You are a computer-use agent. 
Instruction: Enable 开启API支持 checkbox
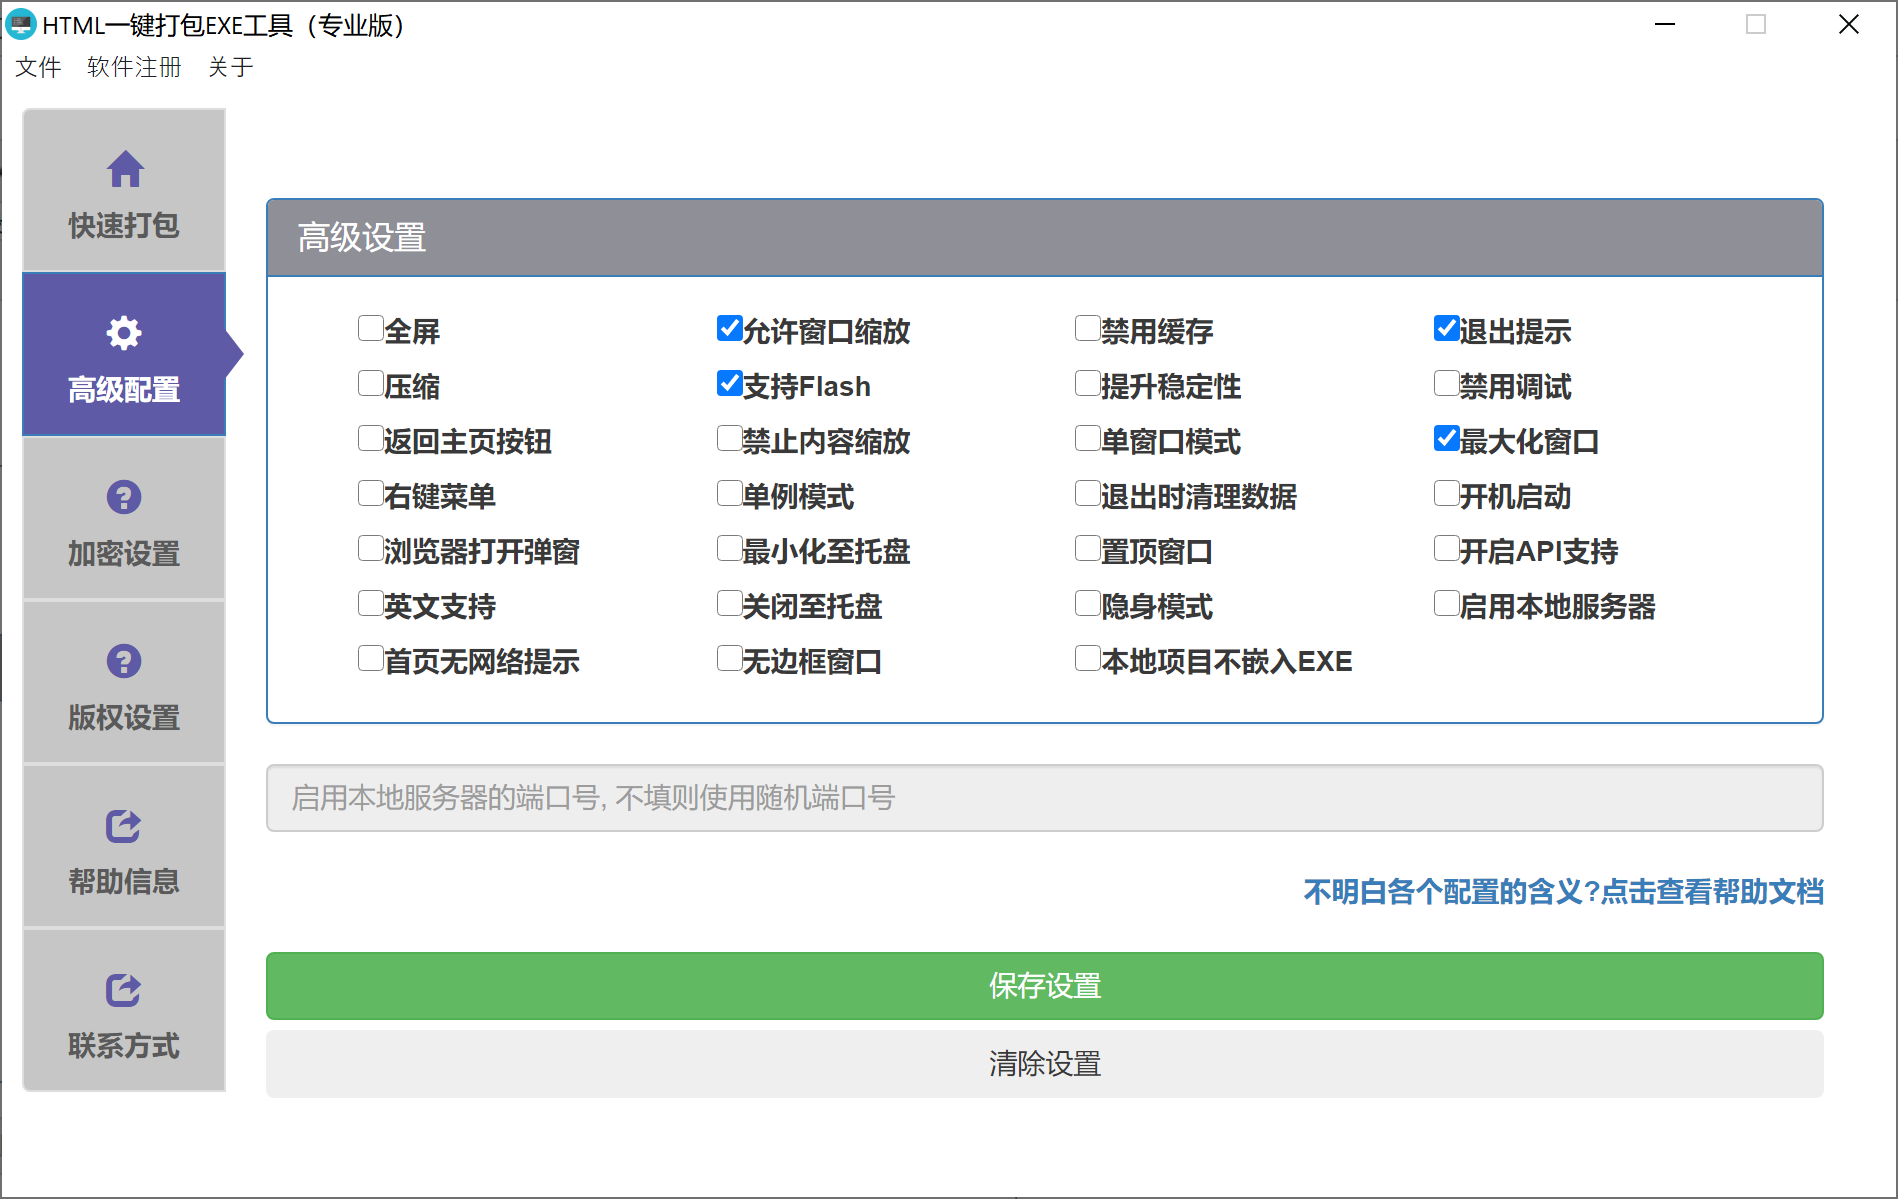(1447, 548)
